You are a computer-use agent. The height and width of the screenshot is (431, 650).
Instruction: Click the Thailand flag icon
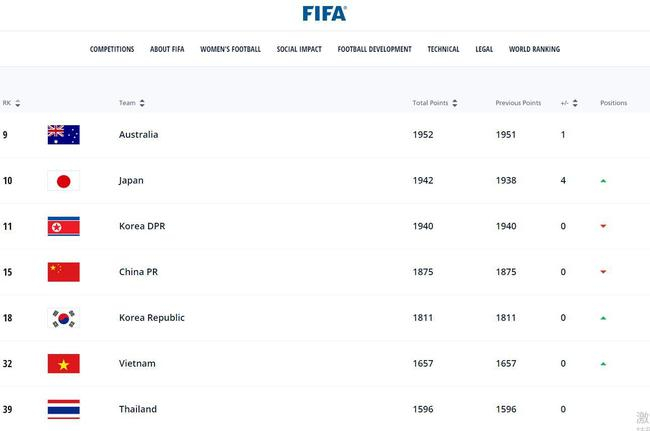63,409
